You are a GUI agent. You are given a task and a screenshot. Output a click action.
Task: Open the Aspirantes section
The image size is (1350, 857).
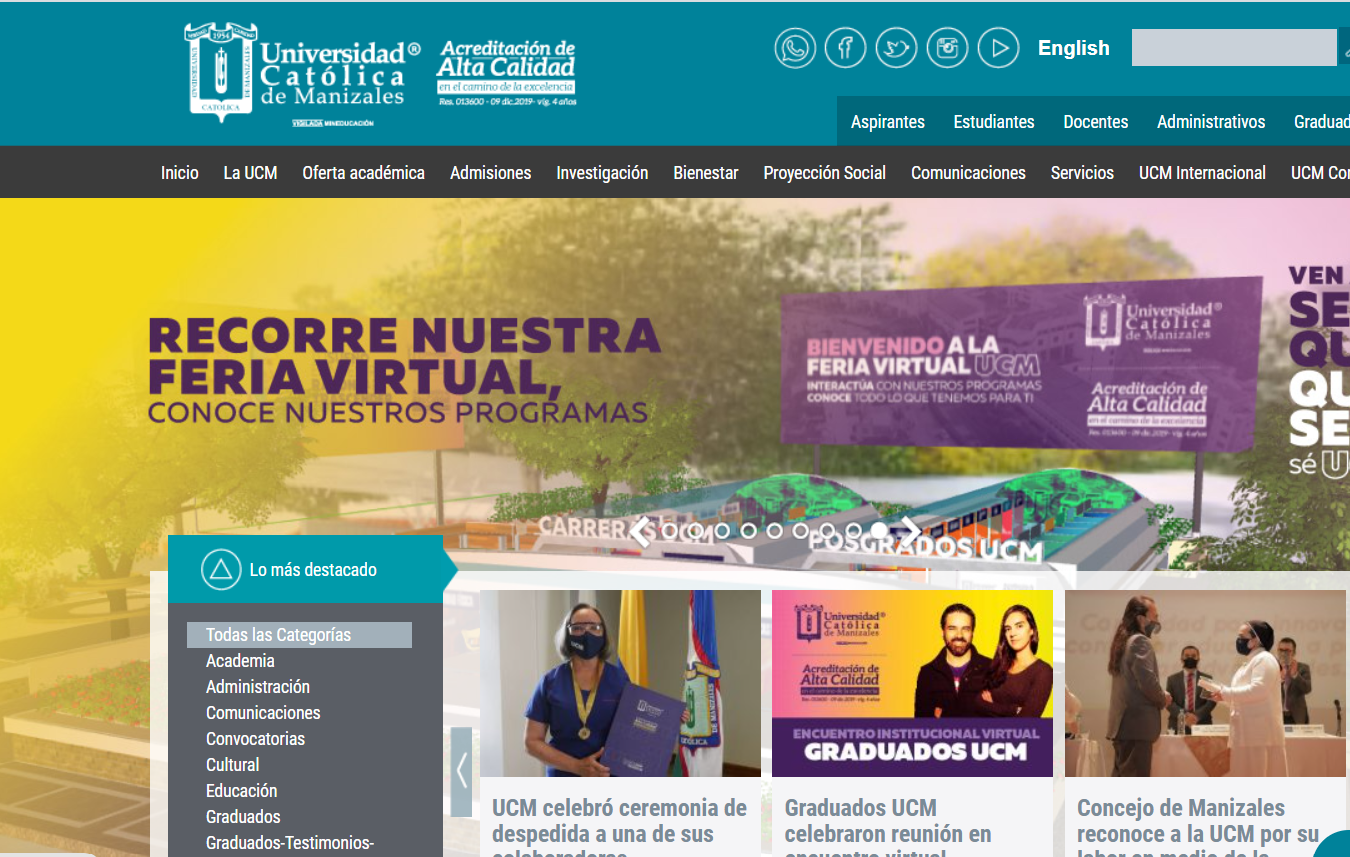[888, 122]
